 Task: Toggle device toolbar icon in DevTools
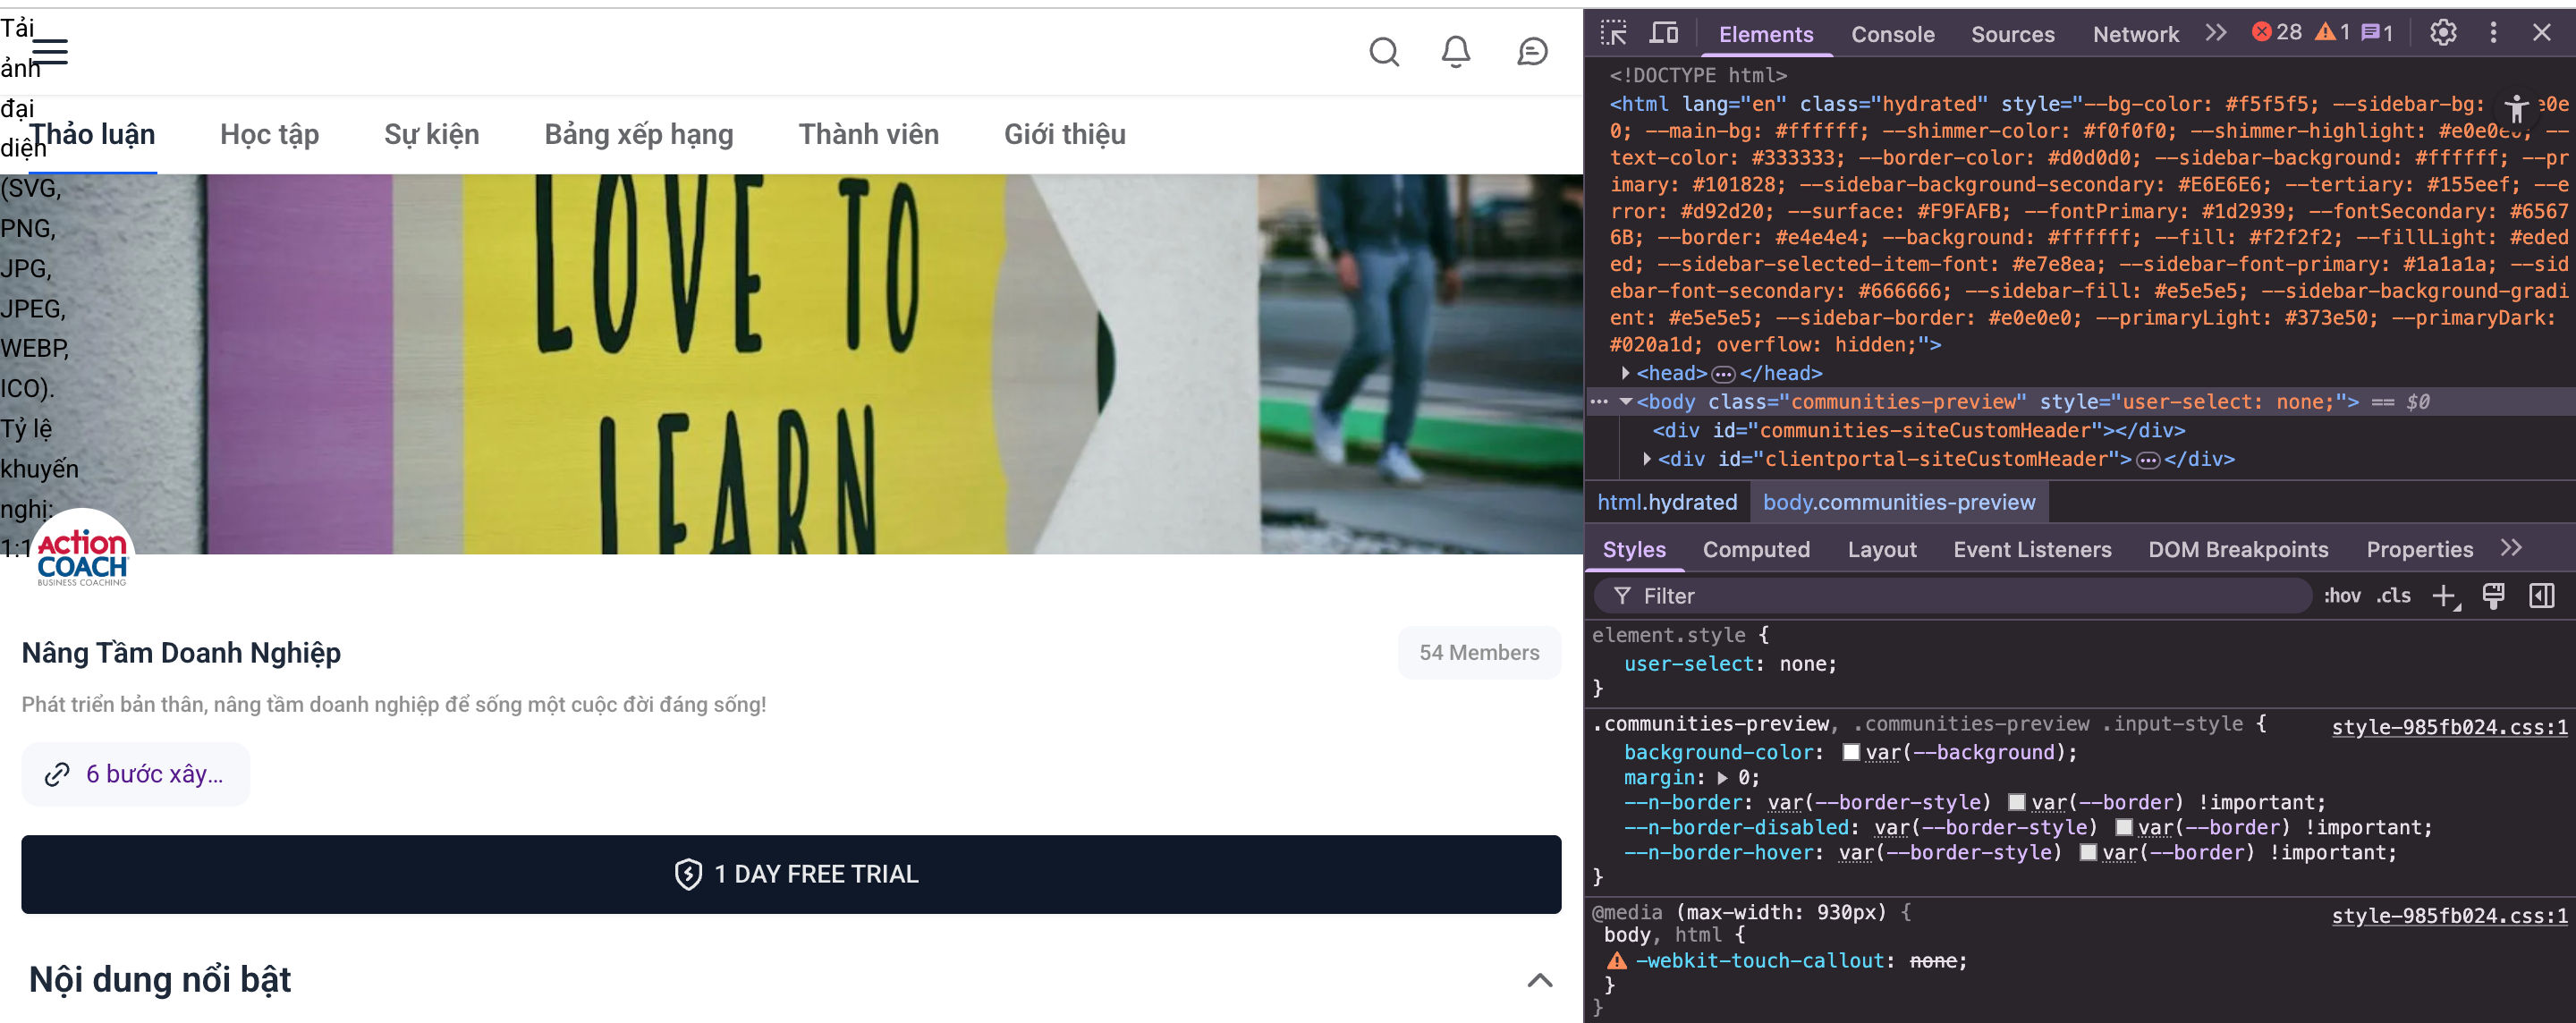1663,33
